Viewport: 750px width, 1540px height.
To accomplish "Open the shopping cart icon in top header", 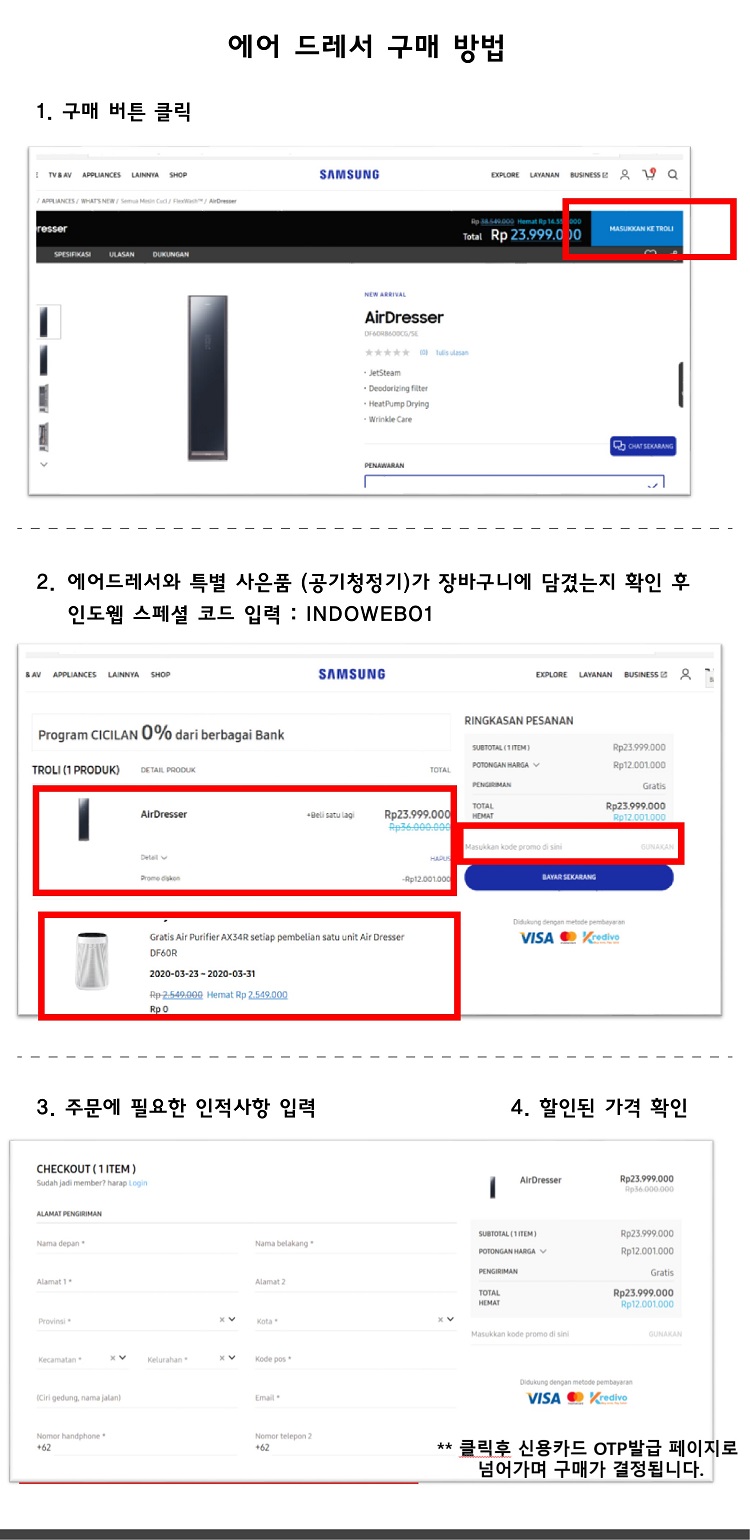I will [x=649, y=174].
